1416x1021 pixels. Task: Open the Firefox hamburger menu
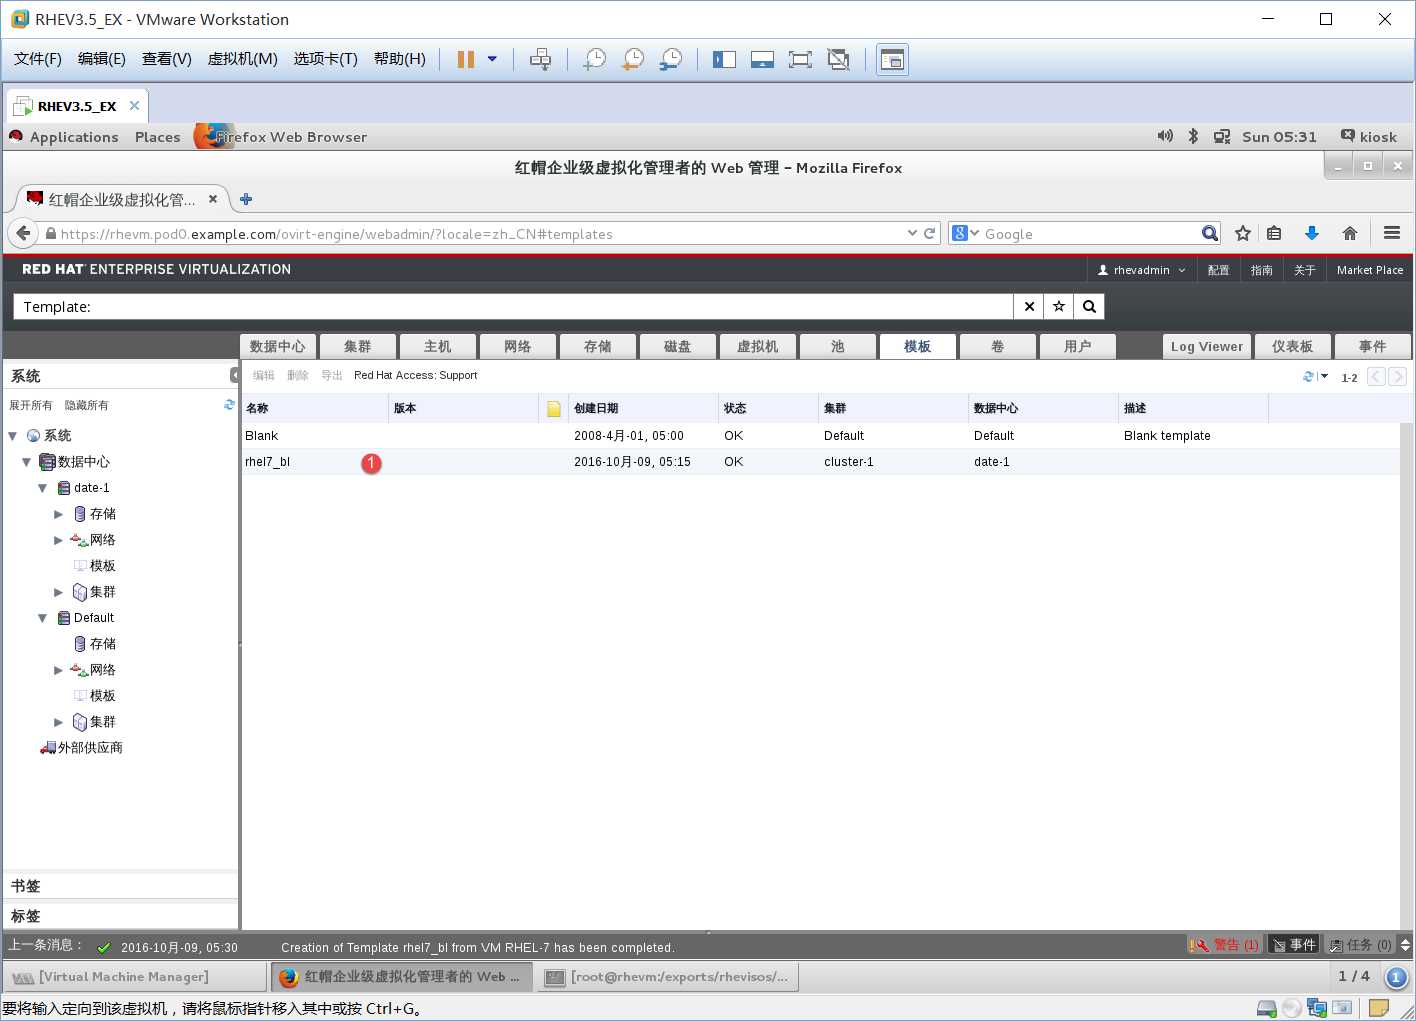1392,233
